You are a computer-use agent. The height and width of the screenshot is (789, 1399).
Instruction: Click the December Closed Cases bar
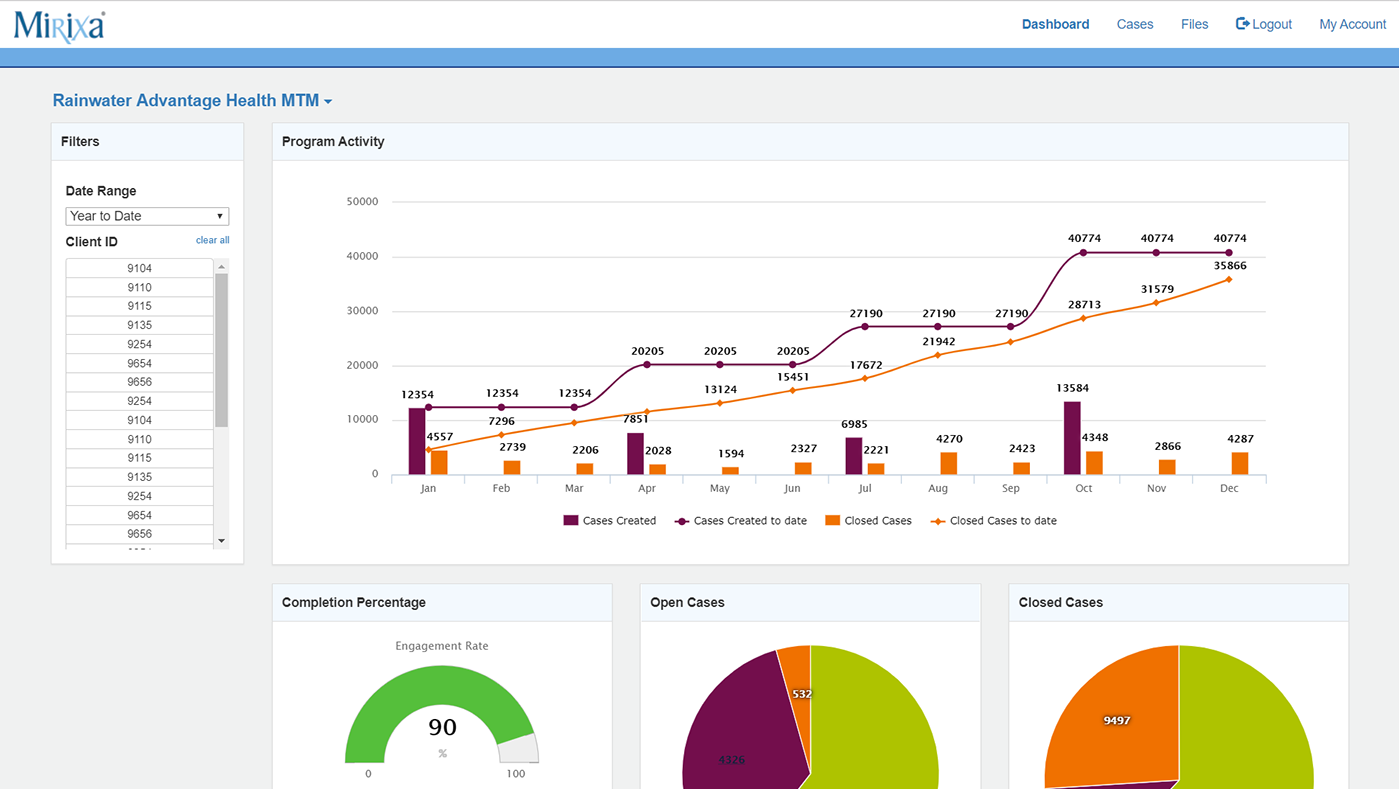pos(1240,463)
